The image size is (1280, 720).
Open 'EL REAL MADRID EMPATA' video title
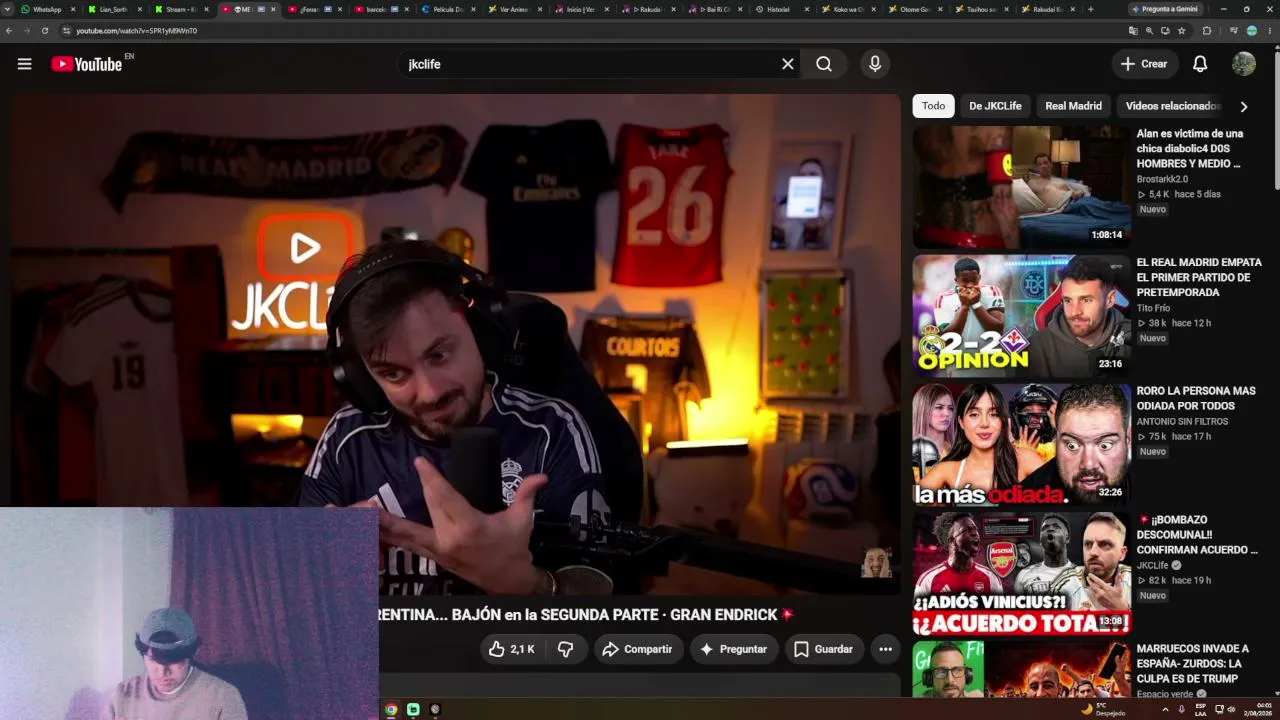click(x=1199, y=277)
